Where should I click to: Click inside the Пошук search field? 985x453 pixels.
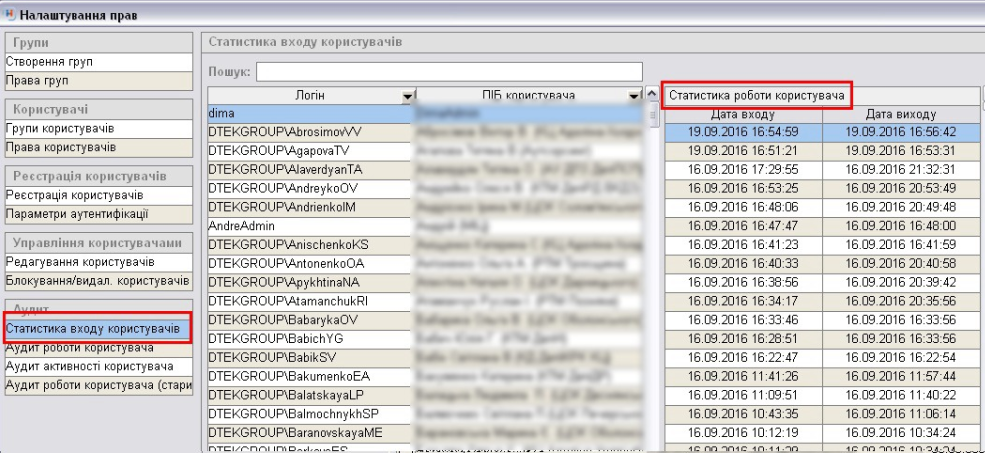tap(448, 72)
